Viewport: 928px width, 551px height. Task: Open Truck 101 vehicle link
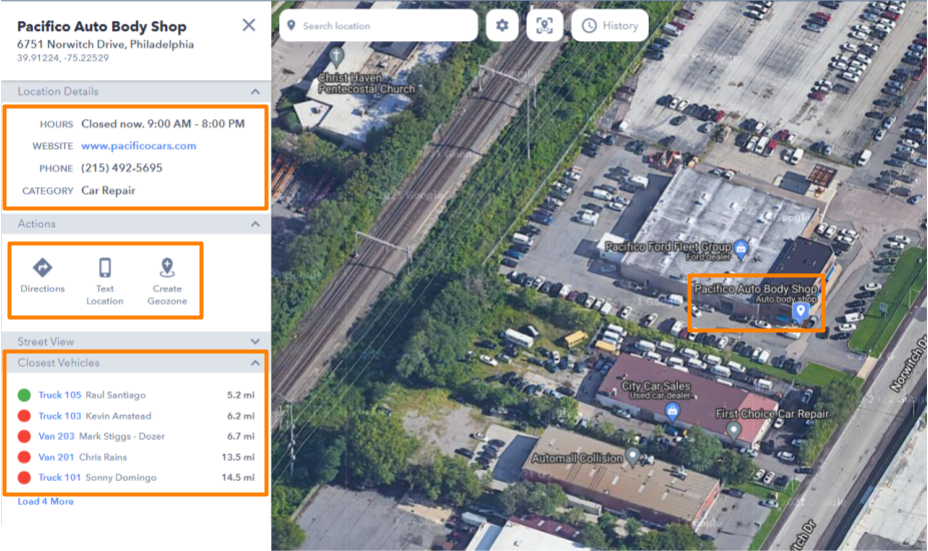click(60, 477)
